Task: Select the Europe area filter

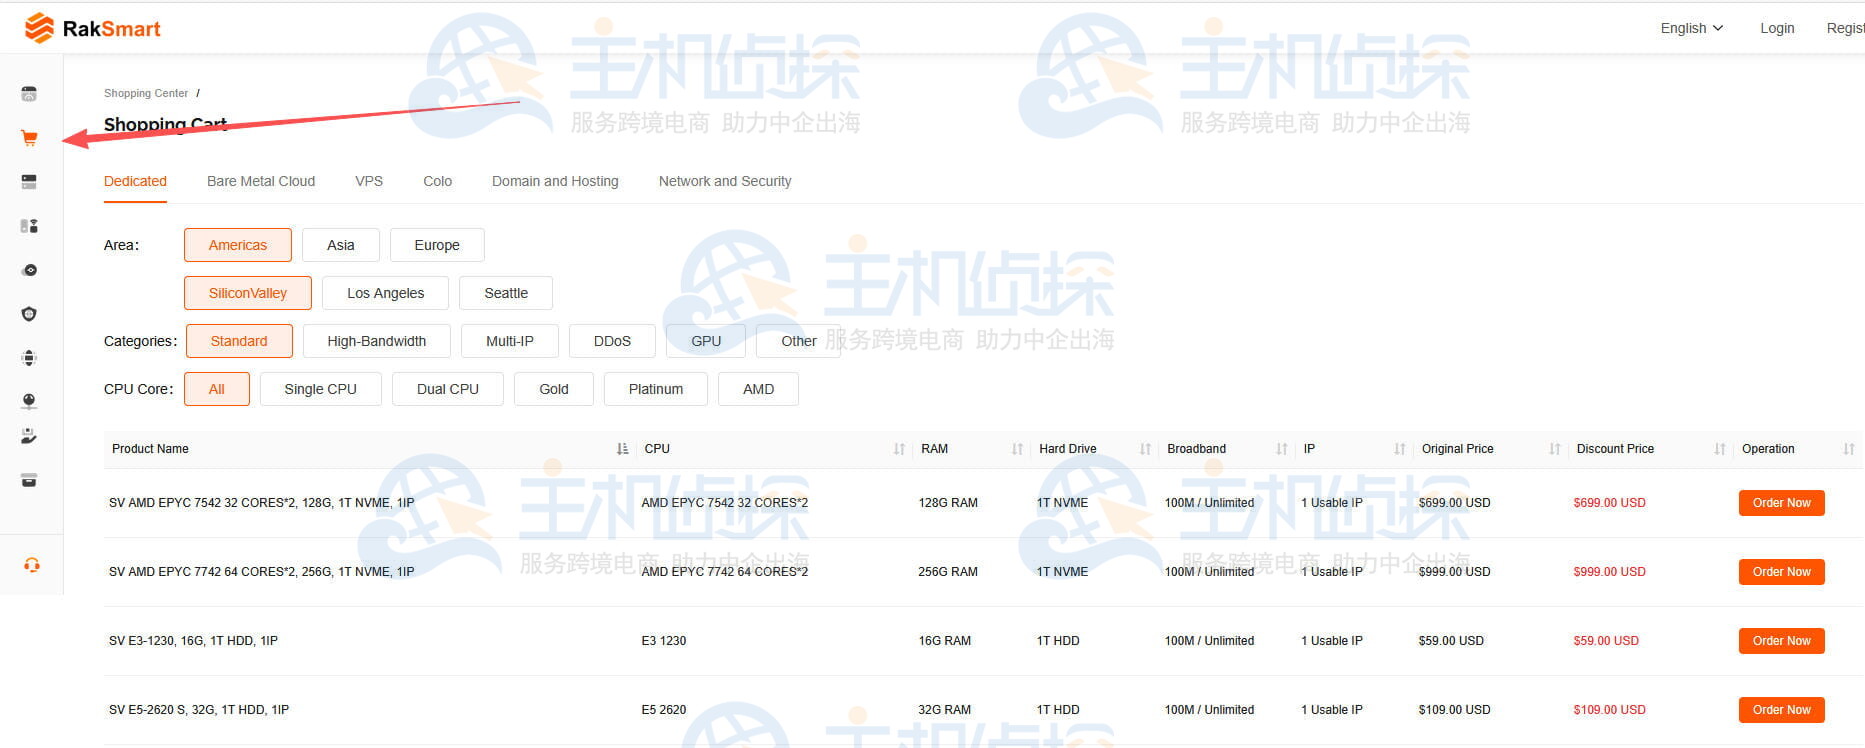Action: (x=437, y=245)
